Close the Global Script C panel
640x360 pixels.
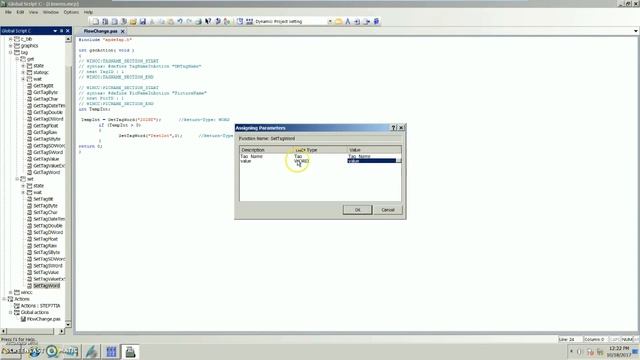point(68,31)
